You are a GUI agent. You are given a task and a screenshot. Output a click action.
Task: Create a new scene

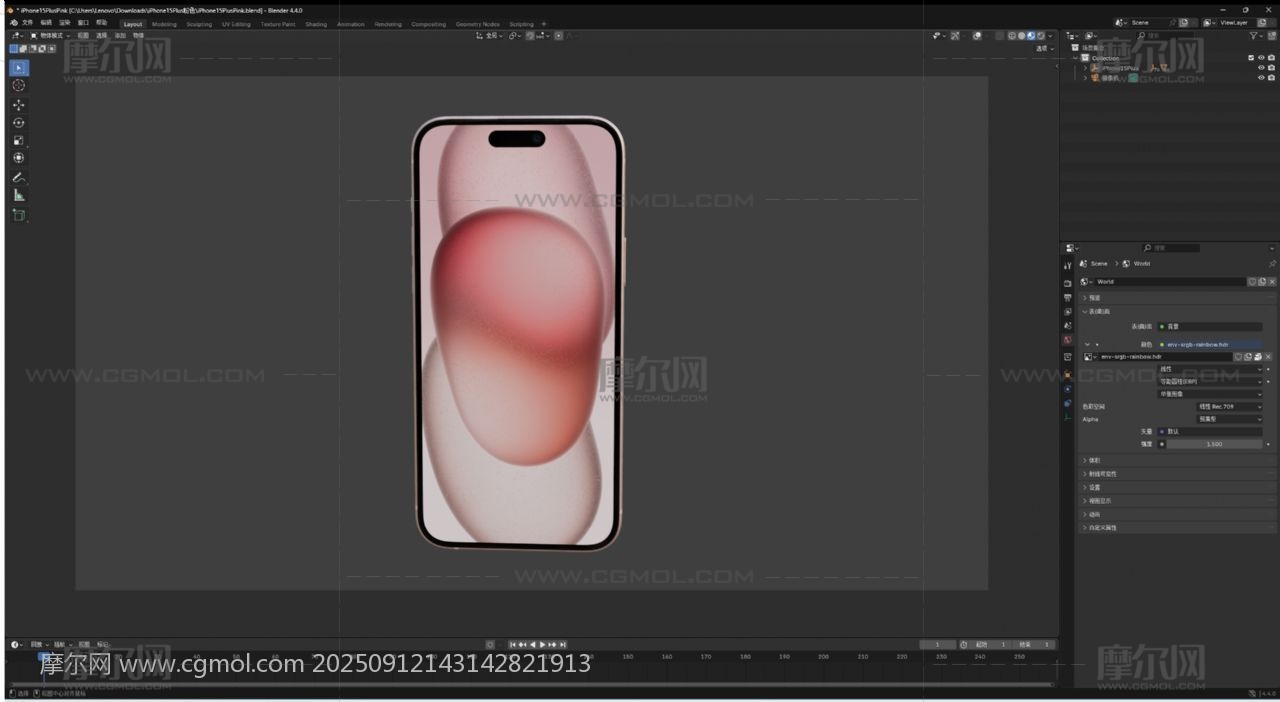pyautogui.click(x=1184, y=23)
